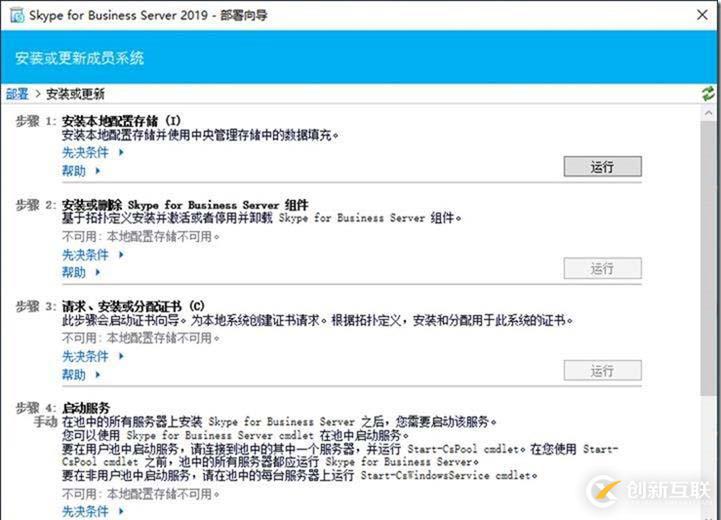Click 不可用 notice under step 2
This screenshot has width=721, height=520.
(141, 237)
